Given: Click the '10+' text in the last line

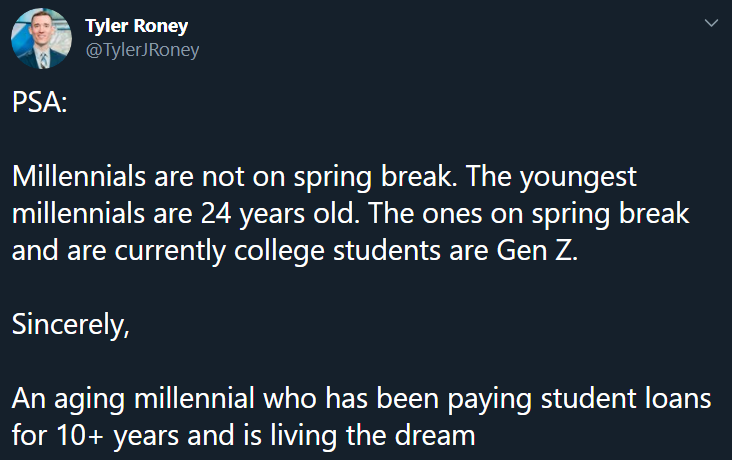Looking at the screenshot, I should [80, 436].
